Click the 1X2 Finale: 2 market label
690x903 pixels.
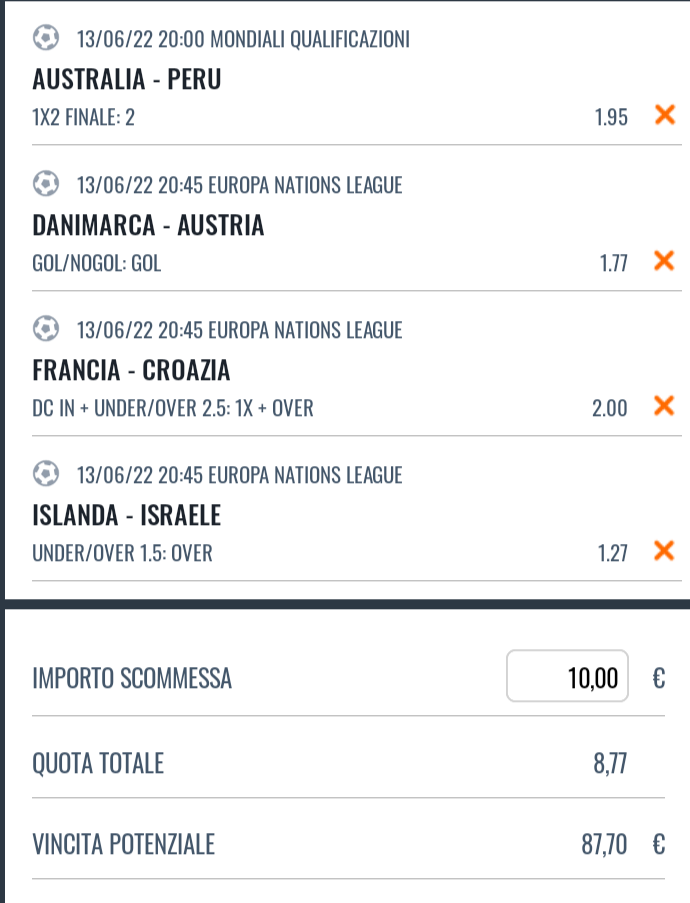(x=84, y=117)
